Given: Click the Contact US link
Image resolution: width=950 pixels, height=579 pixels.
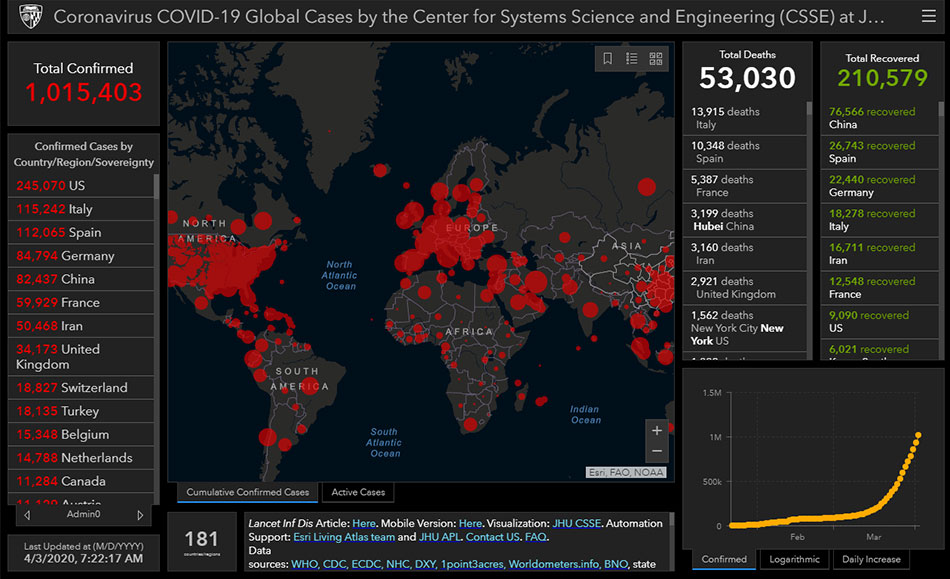Looking at the screenshot, I should [x=492, y=537].
